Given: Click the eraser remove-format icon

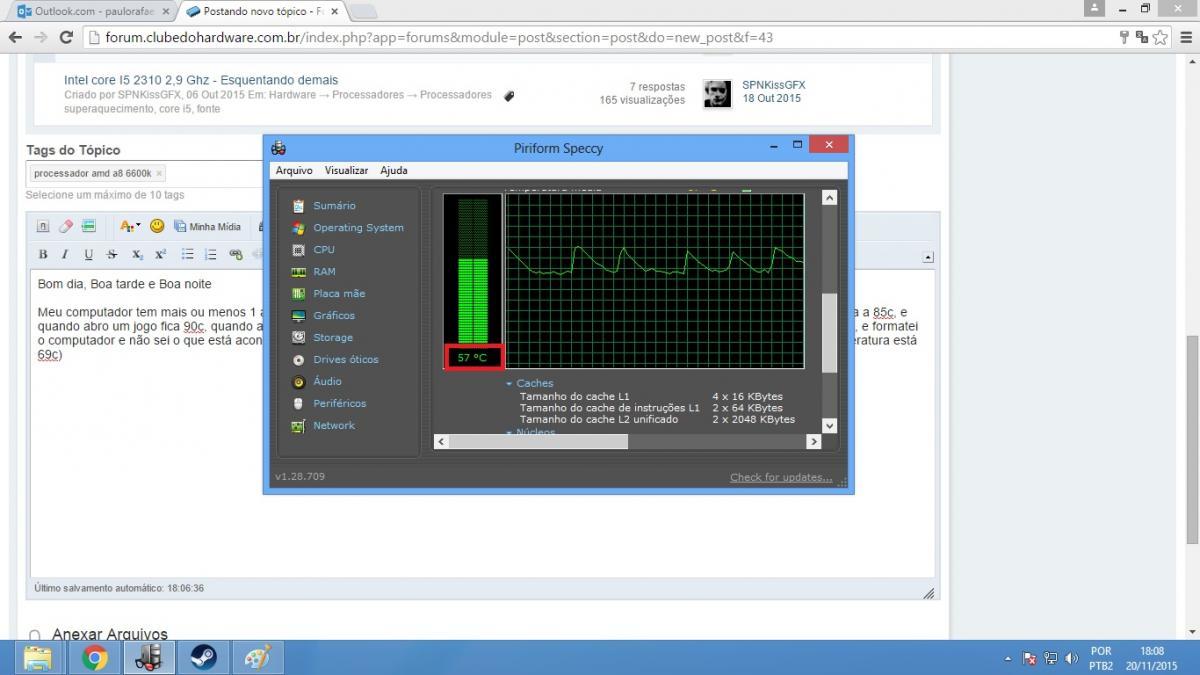Looking at the screenshot, I should coord(66,226).
